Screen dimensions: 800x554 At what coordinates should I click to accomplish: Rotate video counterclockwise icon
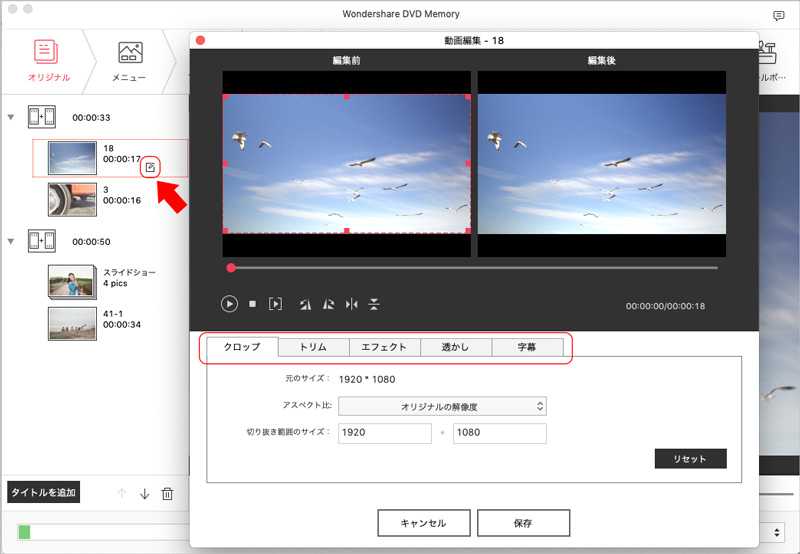point(305,305)
